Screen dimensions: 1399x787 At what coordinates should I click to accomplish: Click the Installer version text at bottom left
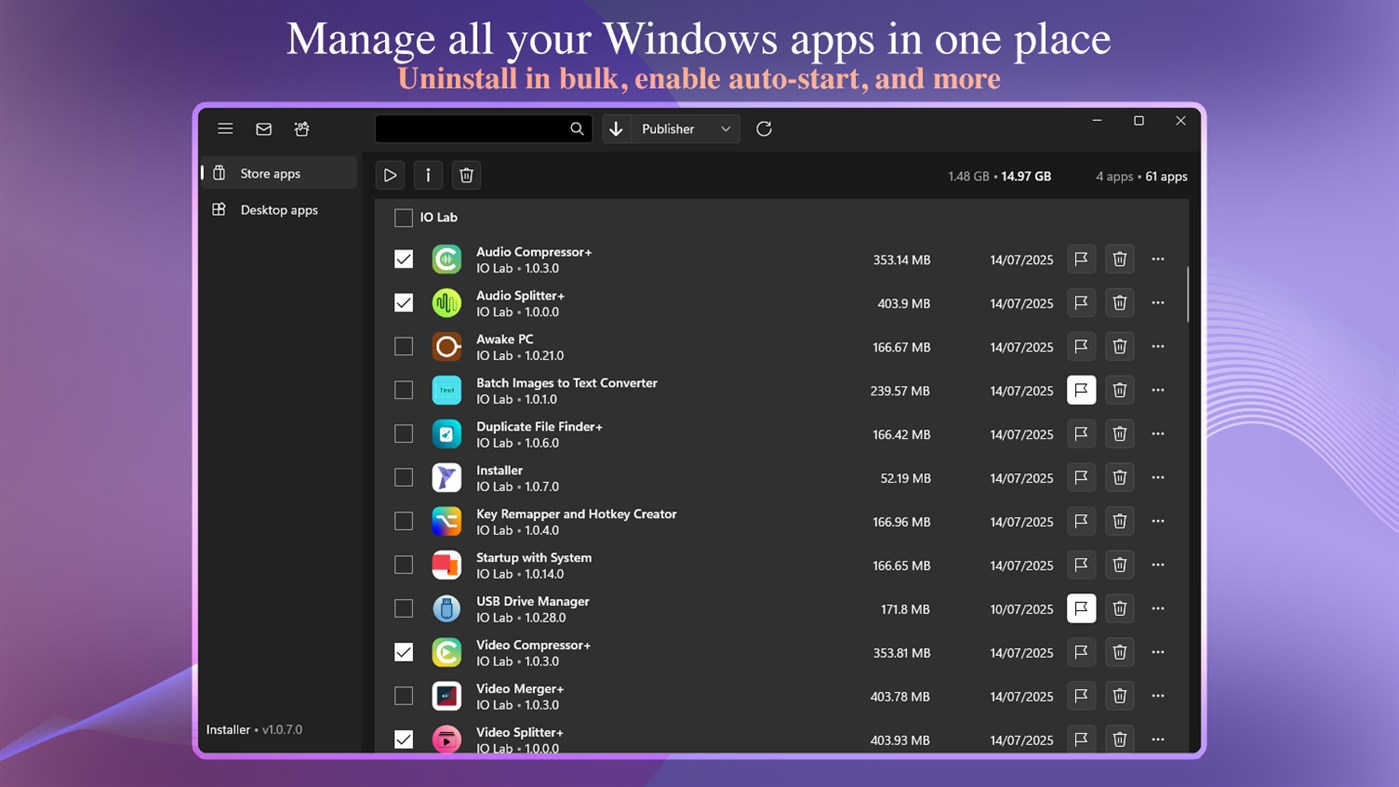pos(255,729)
